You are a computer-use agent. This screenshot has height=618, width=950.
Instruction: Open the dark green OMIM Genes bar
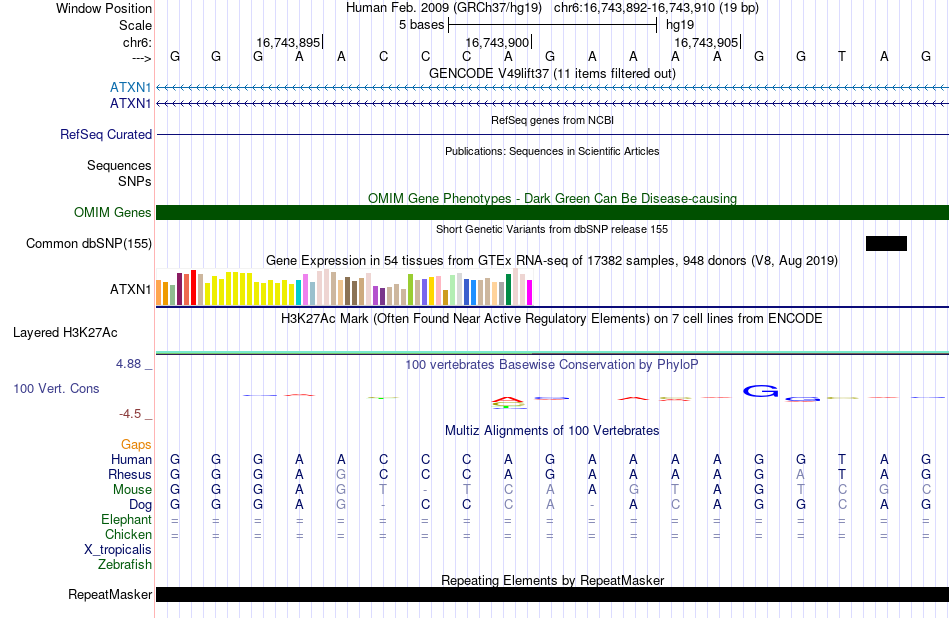552,213
